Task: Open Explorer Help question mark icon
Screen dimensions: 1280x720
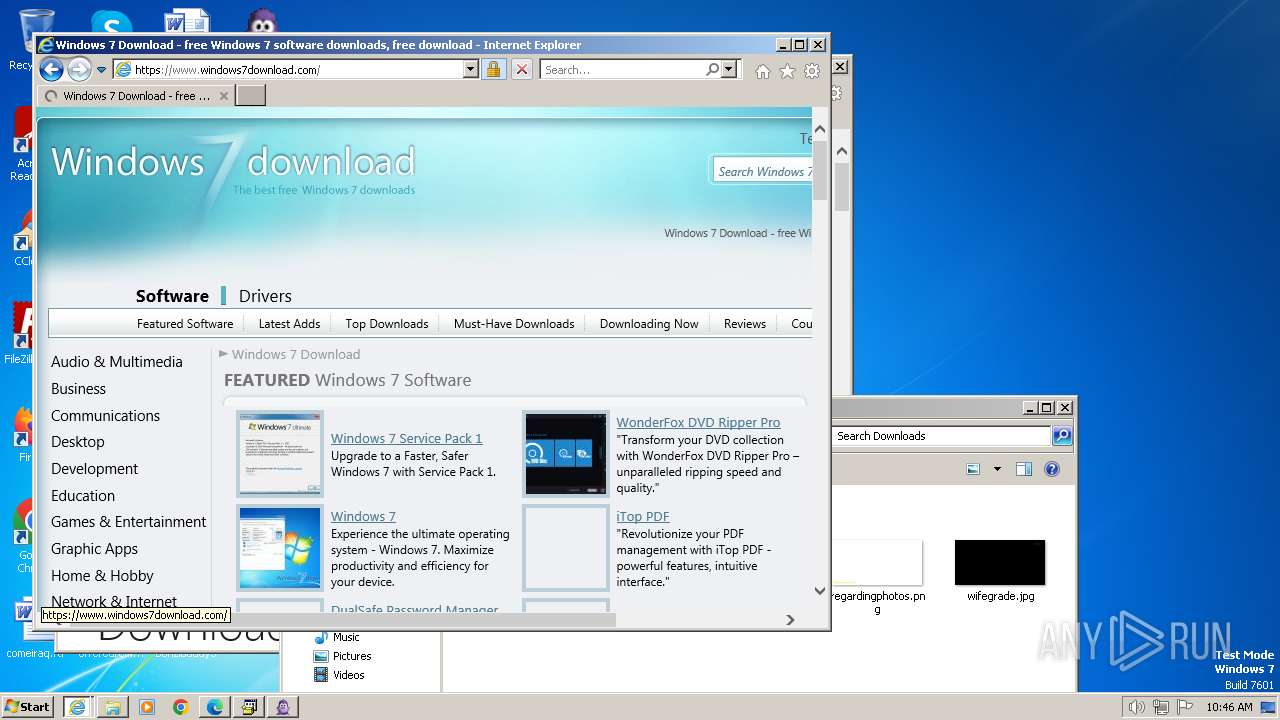Action: (x=1051, y=469)
